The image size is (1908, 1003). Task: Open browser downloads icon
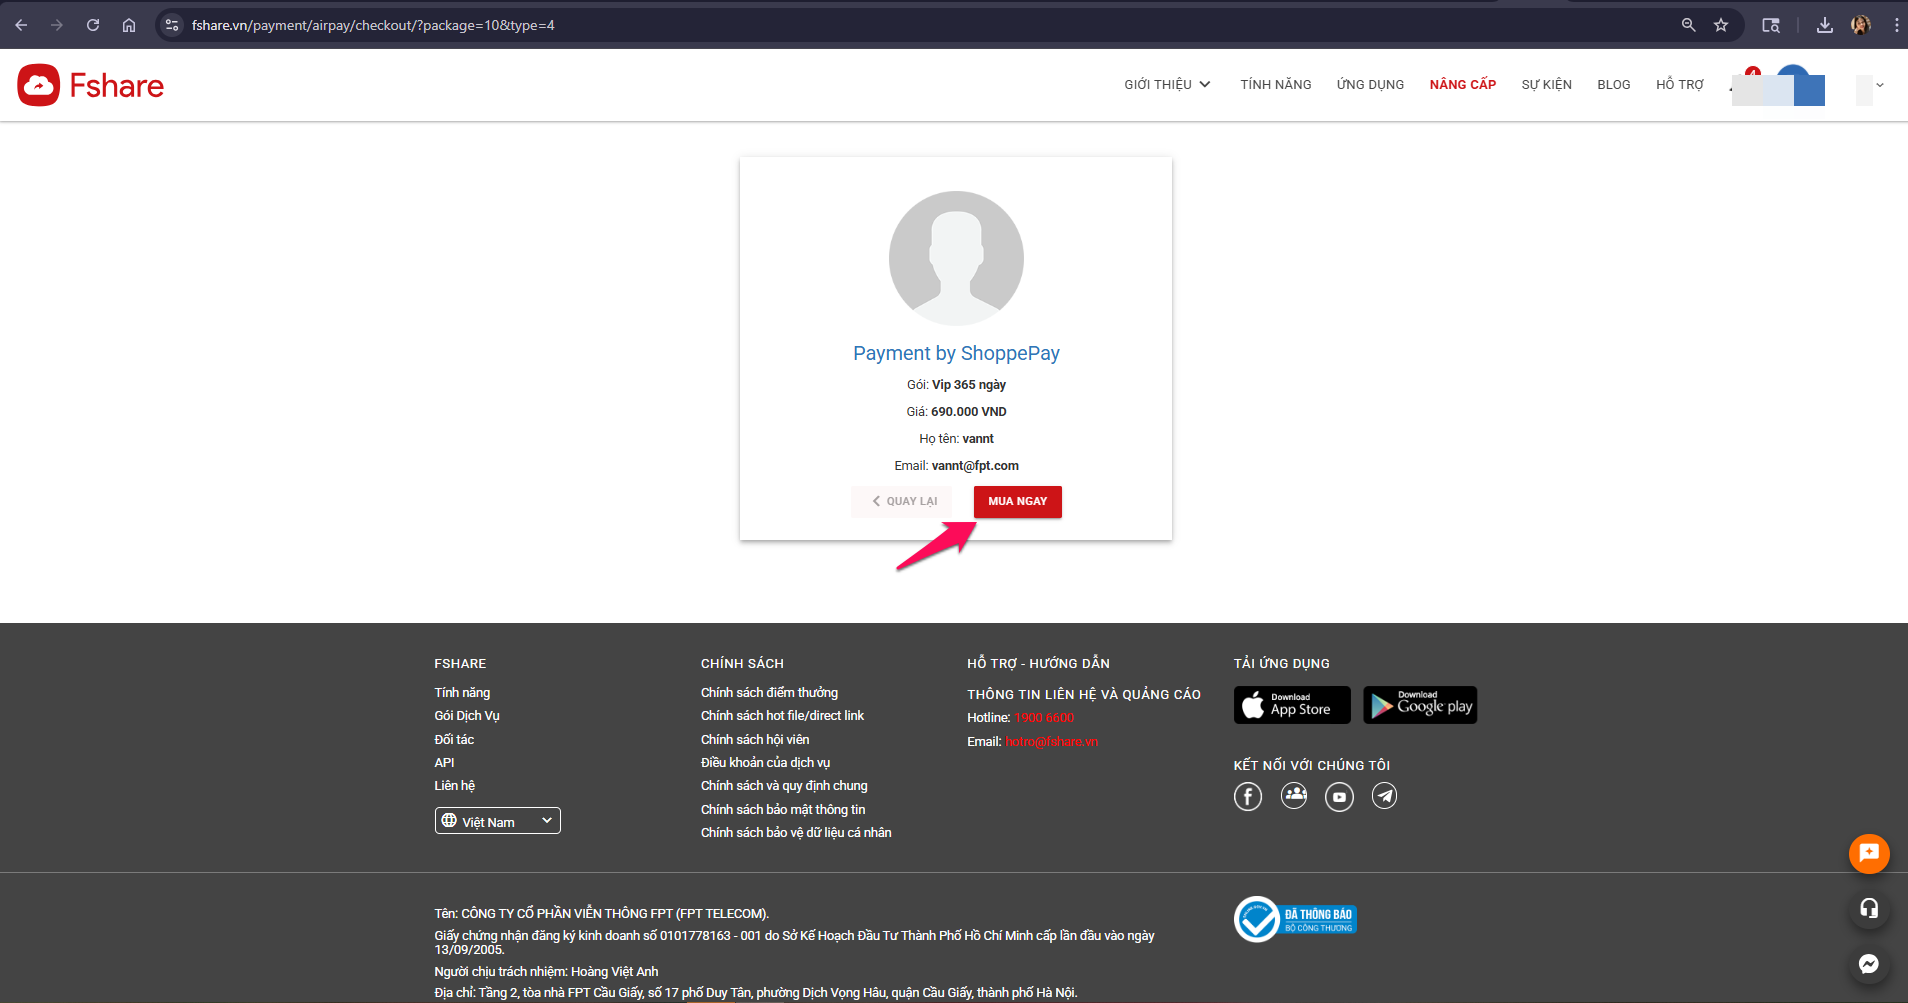1825,25
